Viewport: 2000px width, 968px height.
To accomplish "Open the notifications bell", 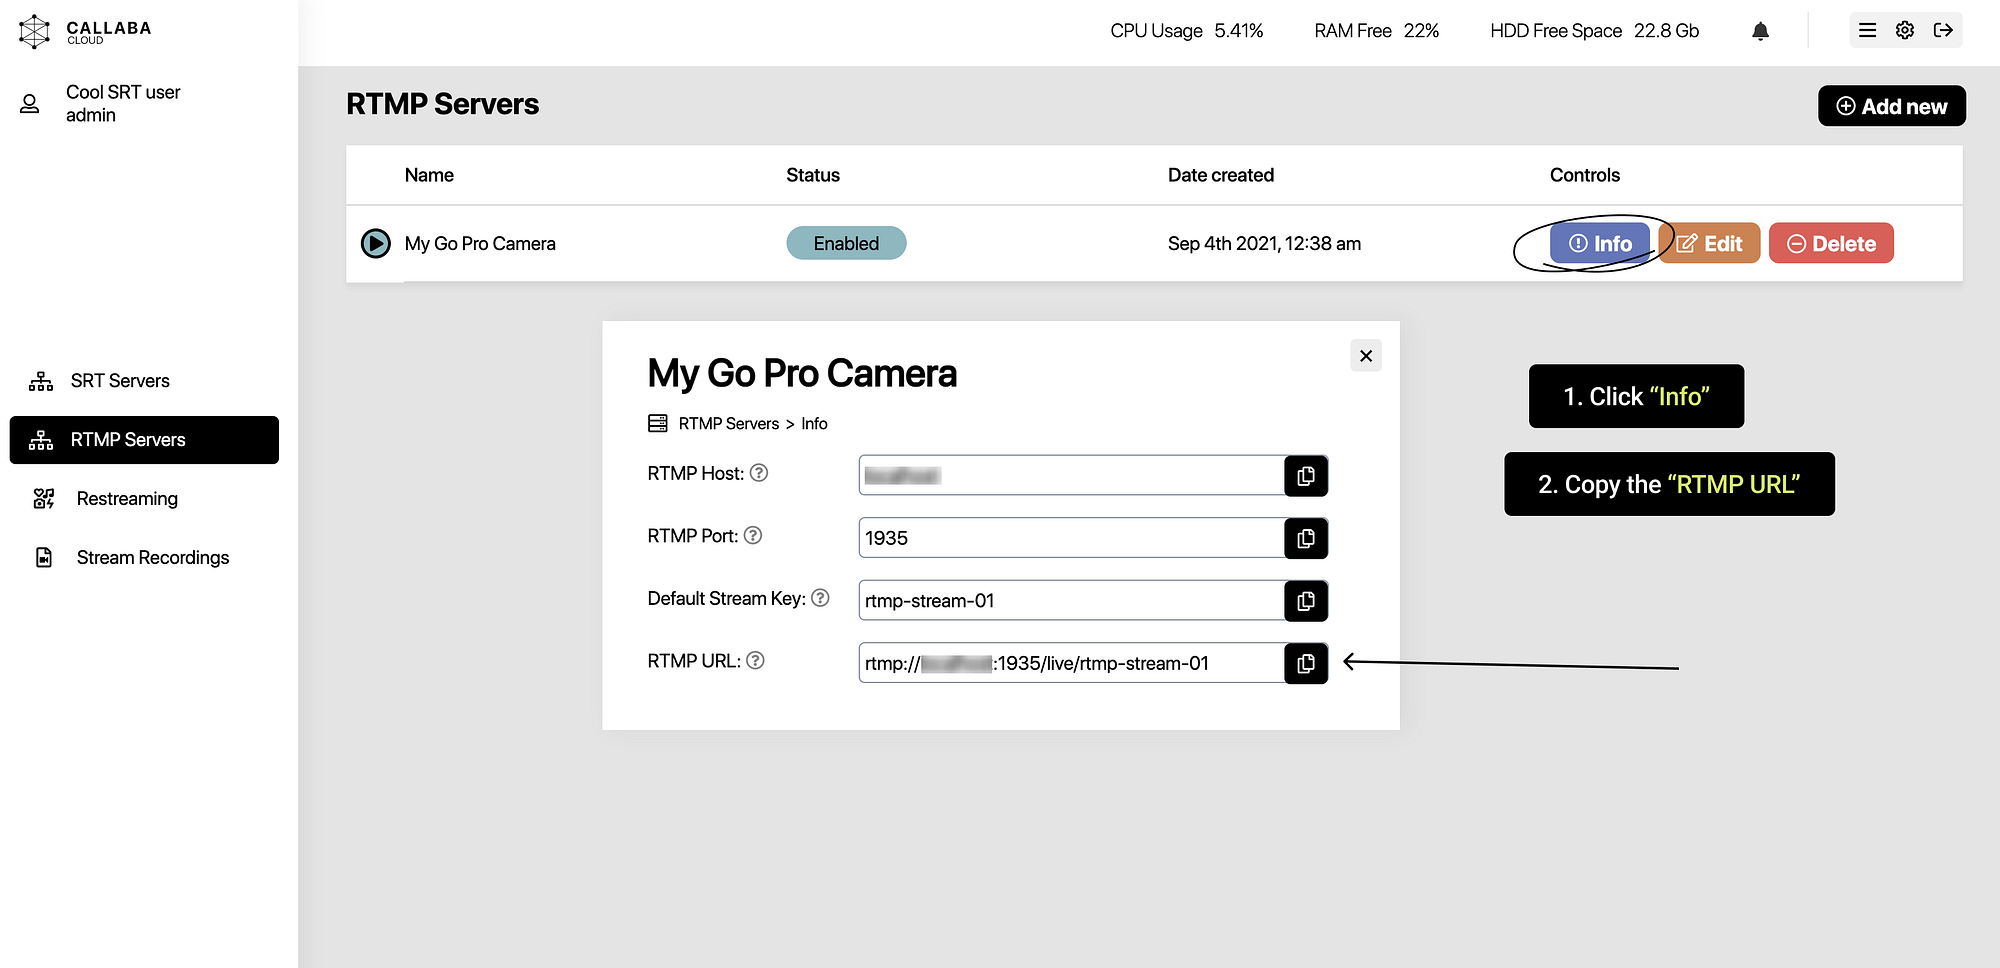I will 1760,31.
